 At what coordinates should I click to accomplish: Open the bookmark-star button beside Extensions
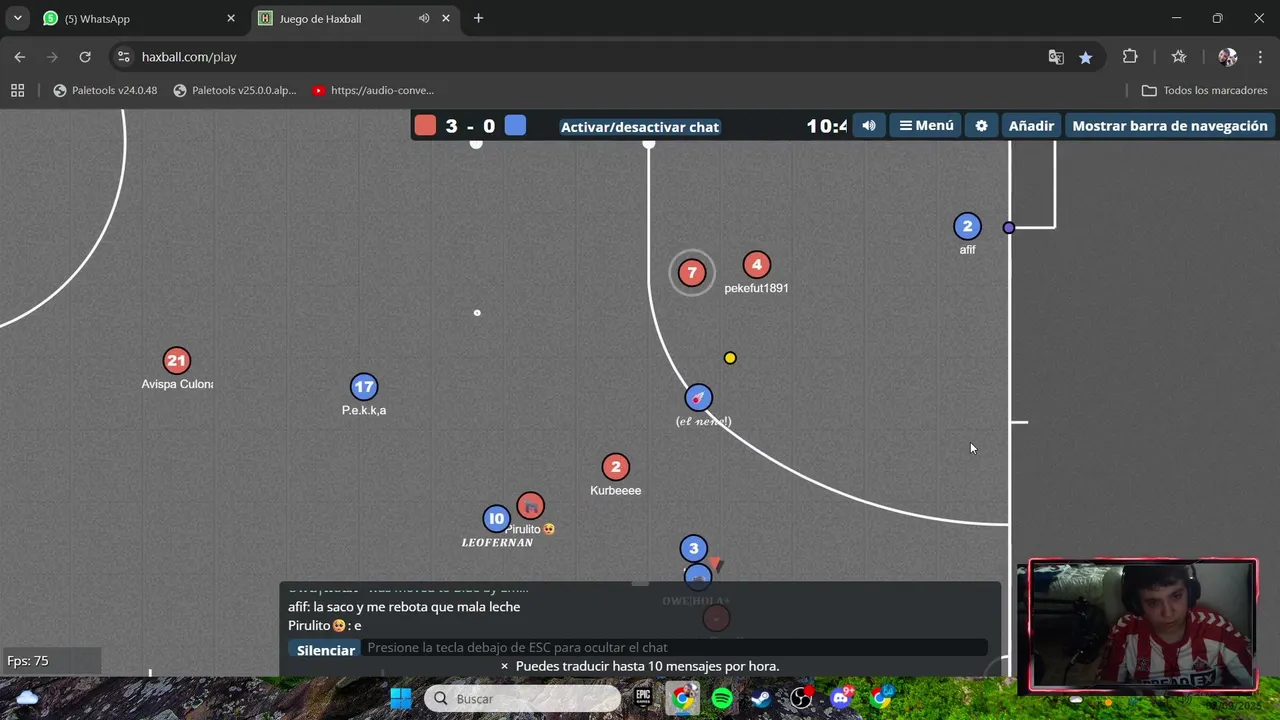point(1179,57)
